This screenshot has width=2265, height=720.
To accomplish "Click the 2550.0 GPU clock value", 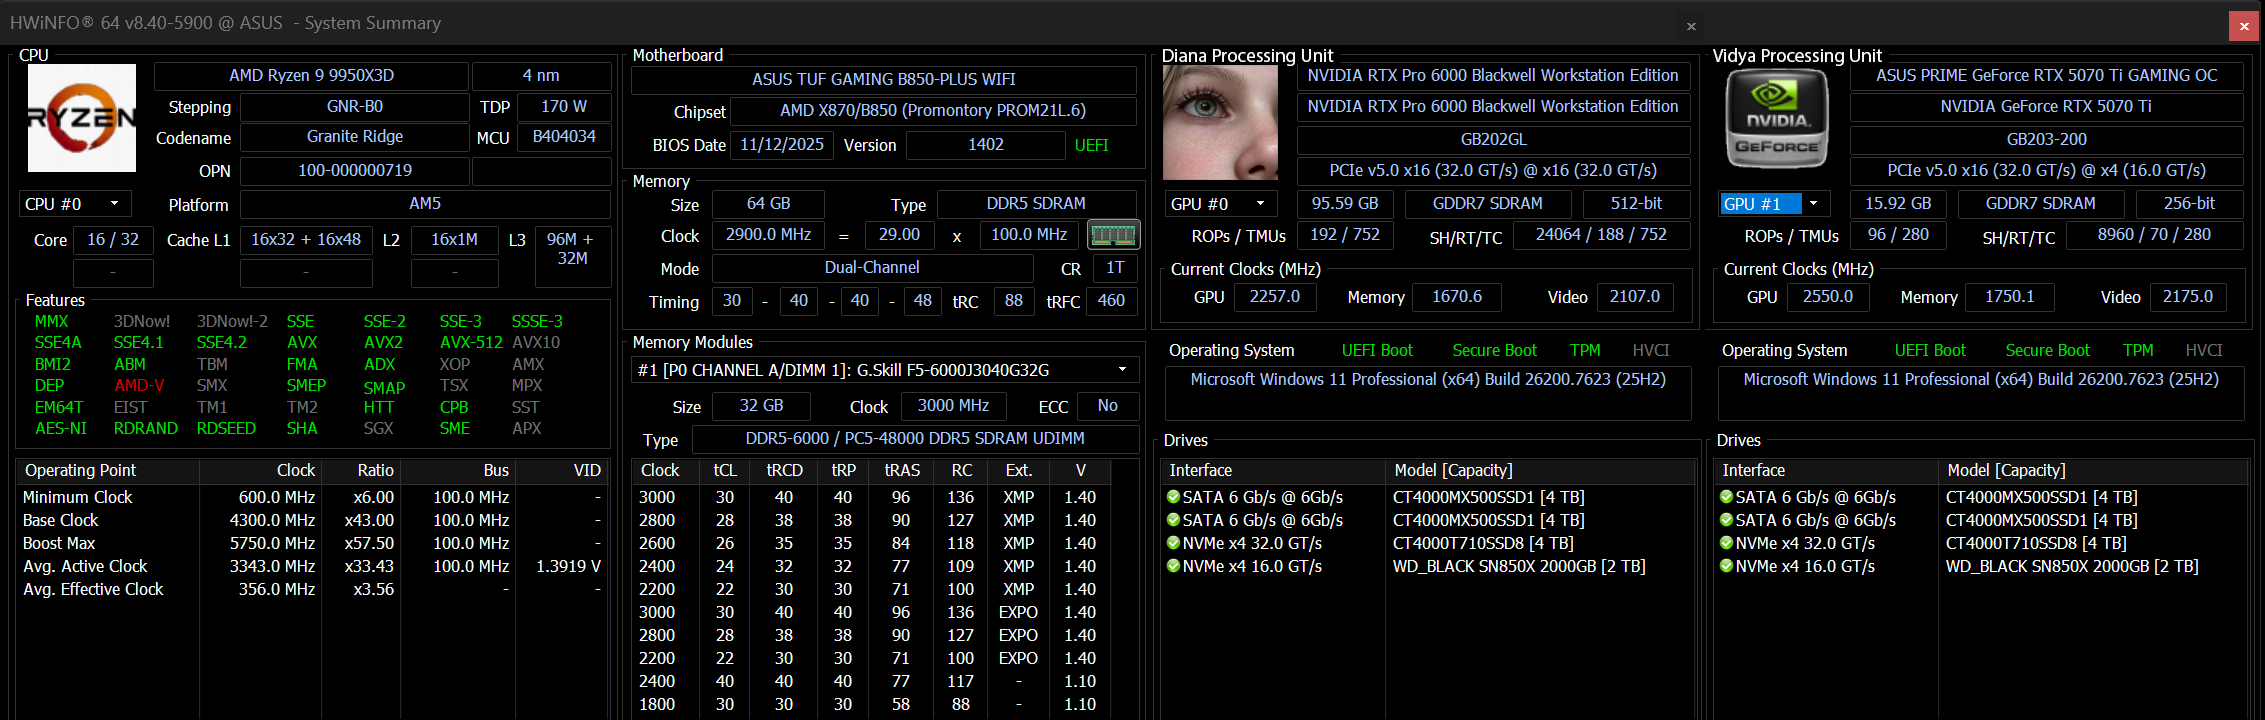I will point(1828,297).
